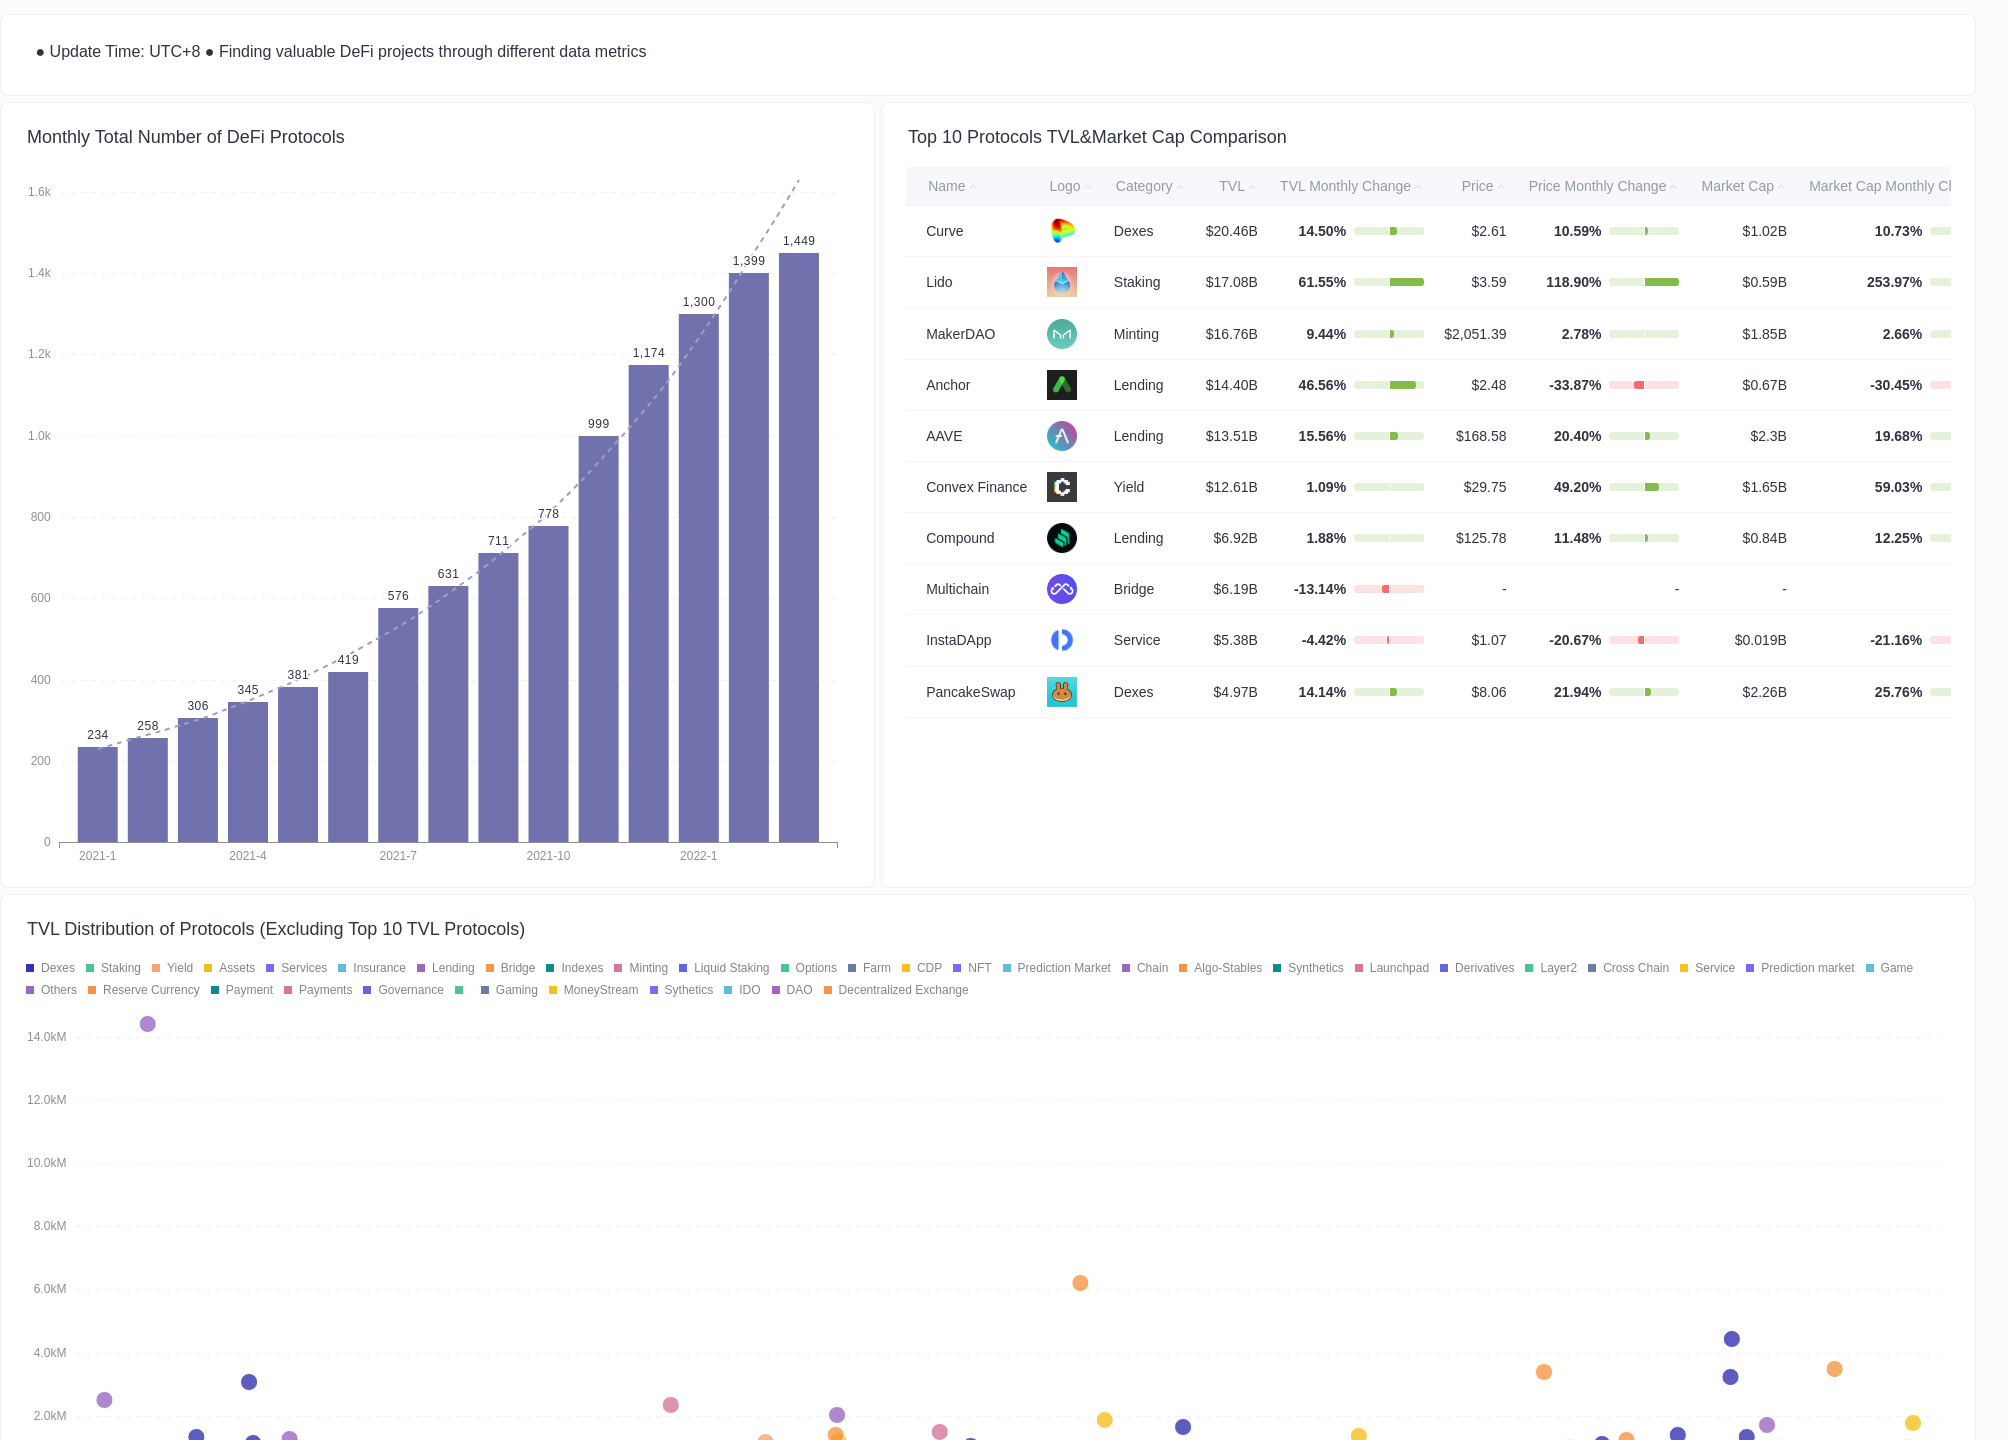Click the Curve protocol logo

point(1062,231)
